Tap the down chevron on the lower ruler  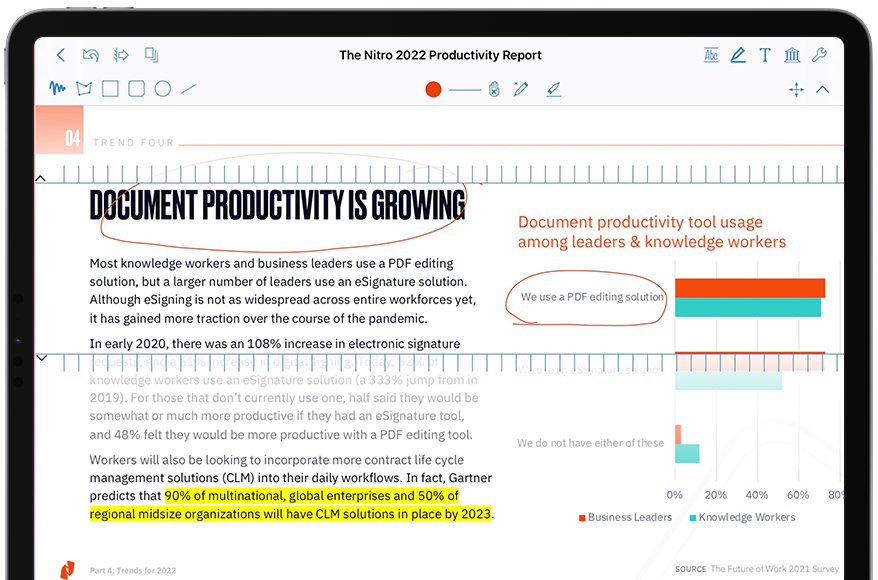click(41, 358)
